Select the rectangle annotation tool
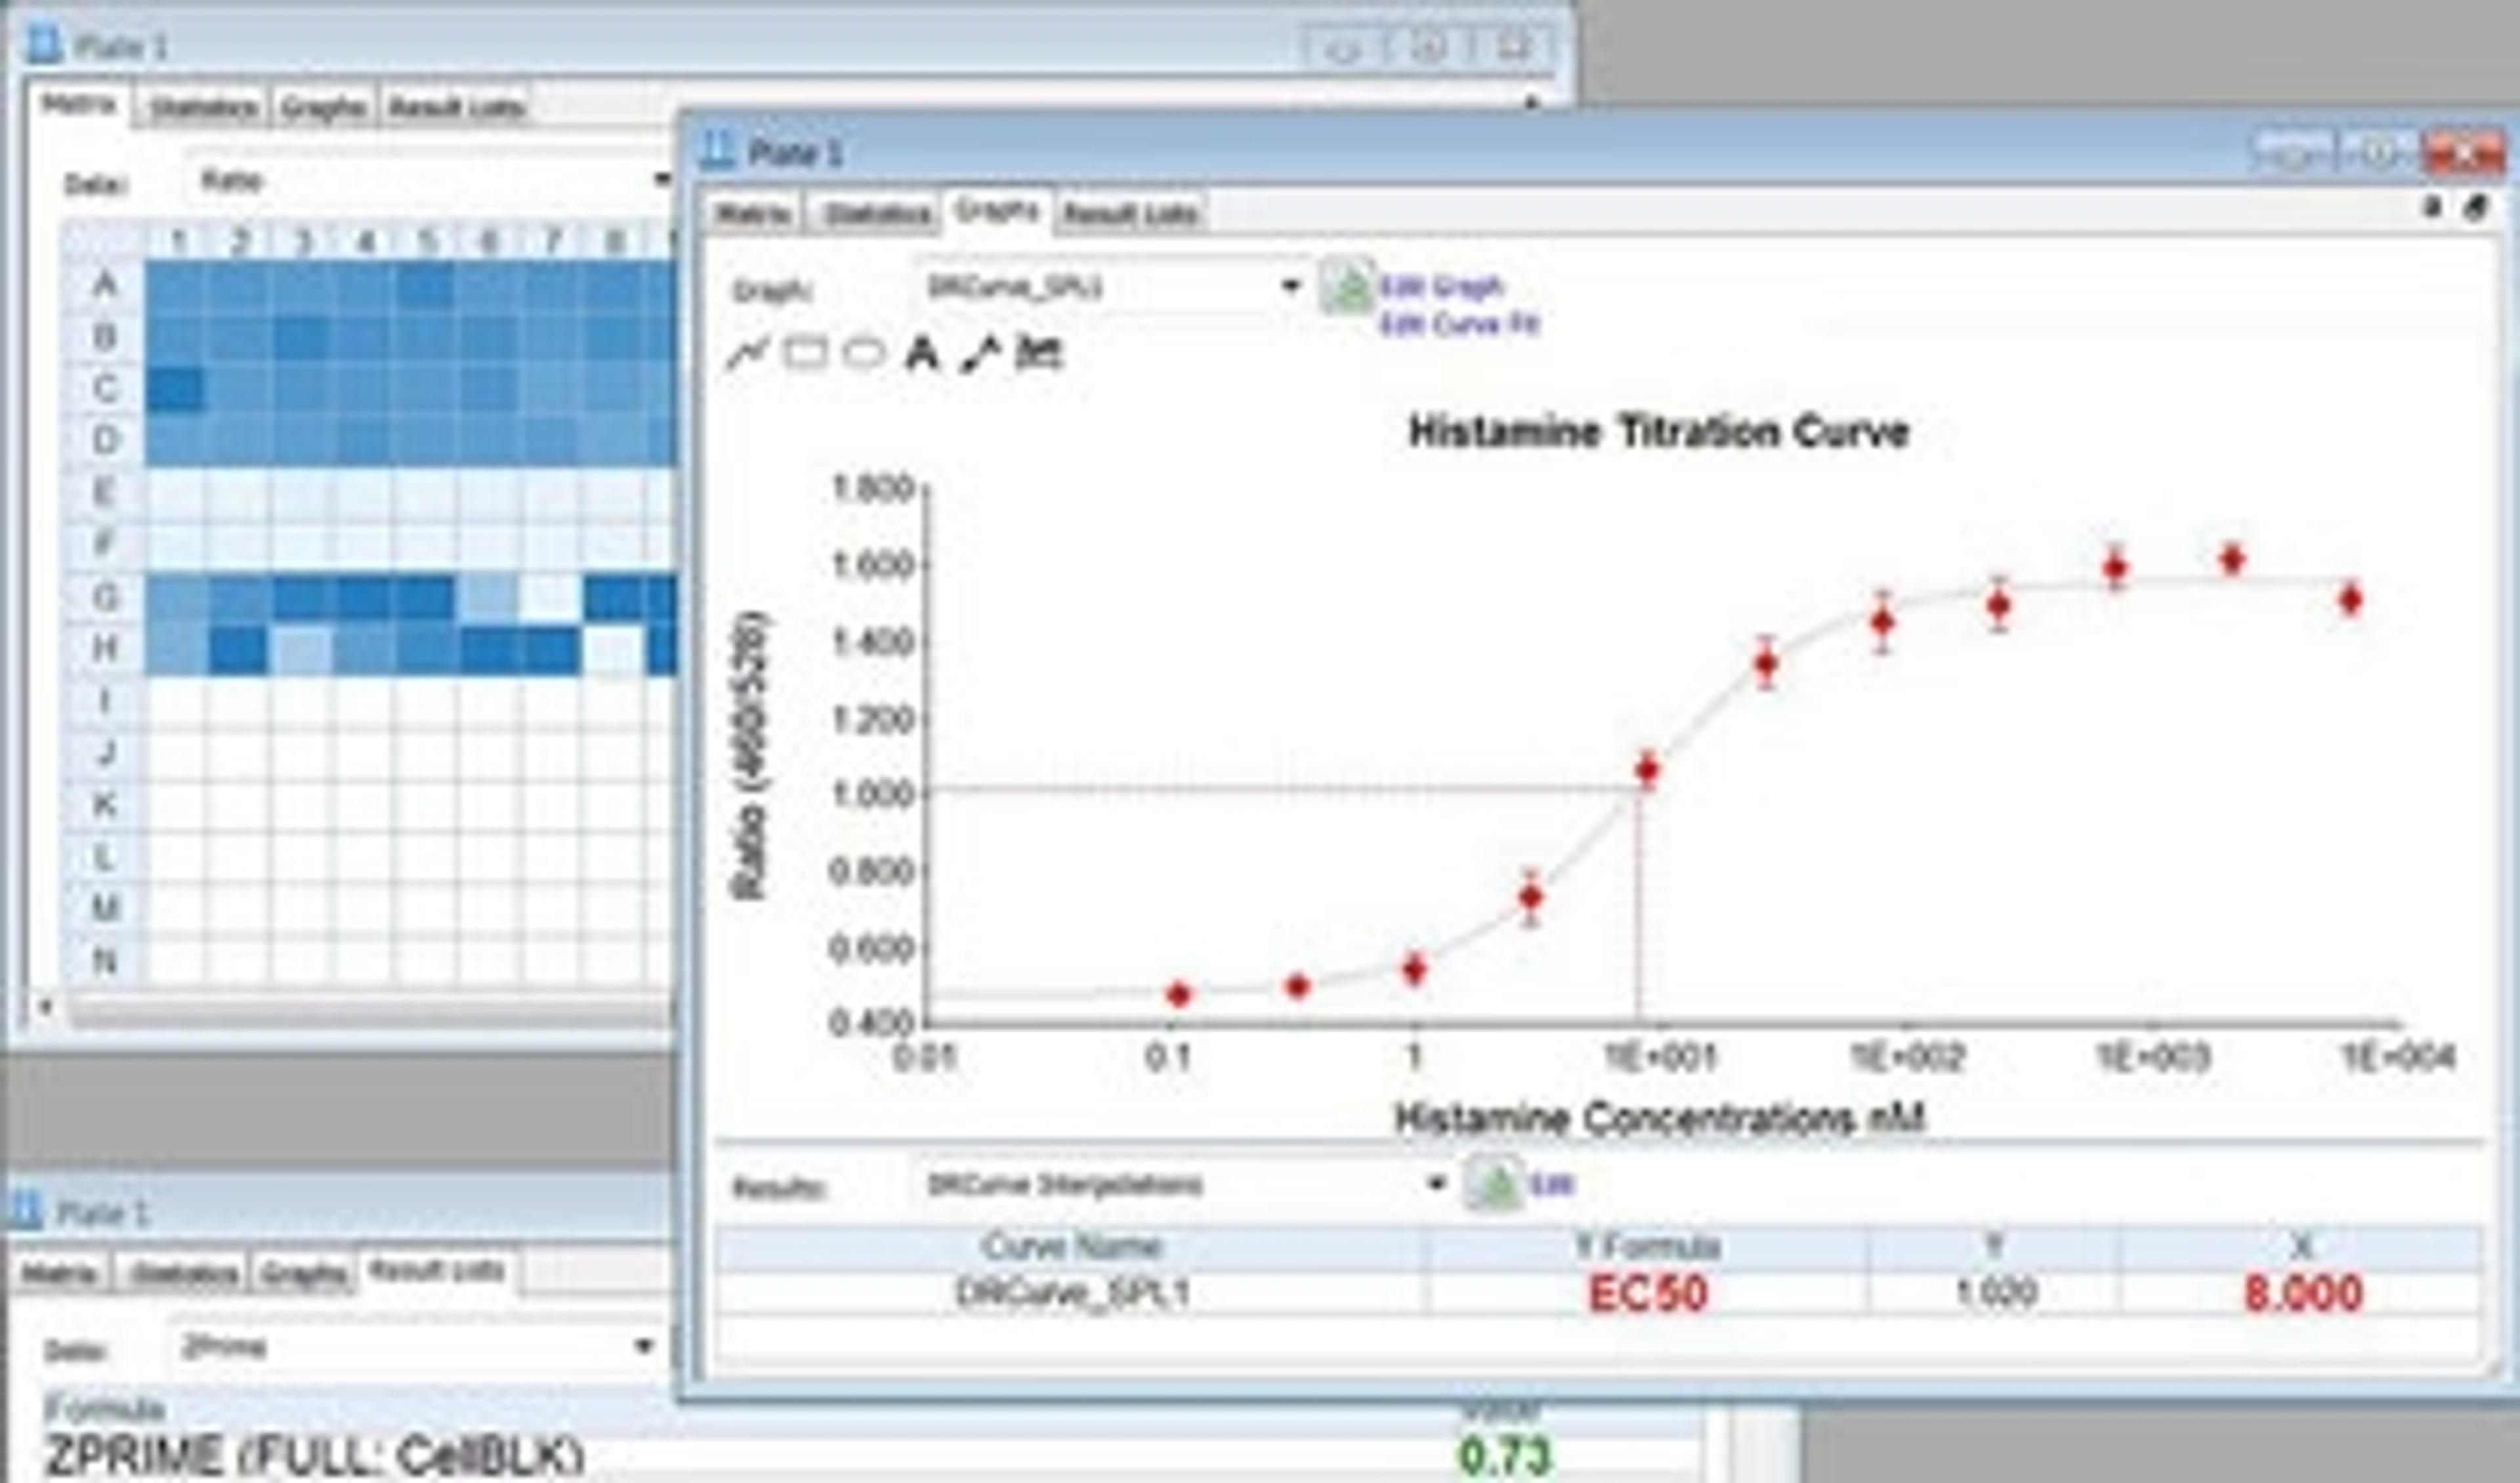The height and width of the screenshot is (1483, 2520). click(x=806, y=354)
